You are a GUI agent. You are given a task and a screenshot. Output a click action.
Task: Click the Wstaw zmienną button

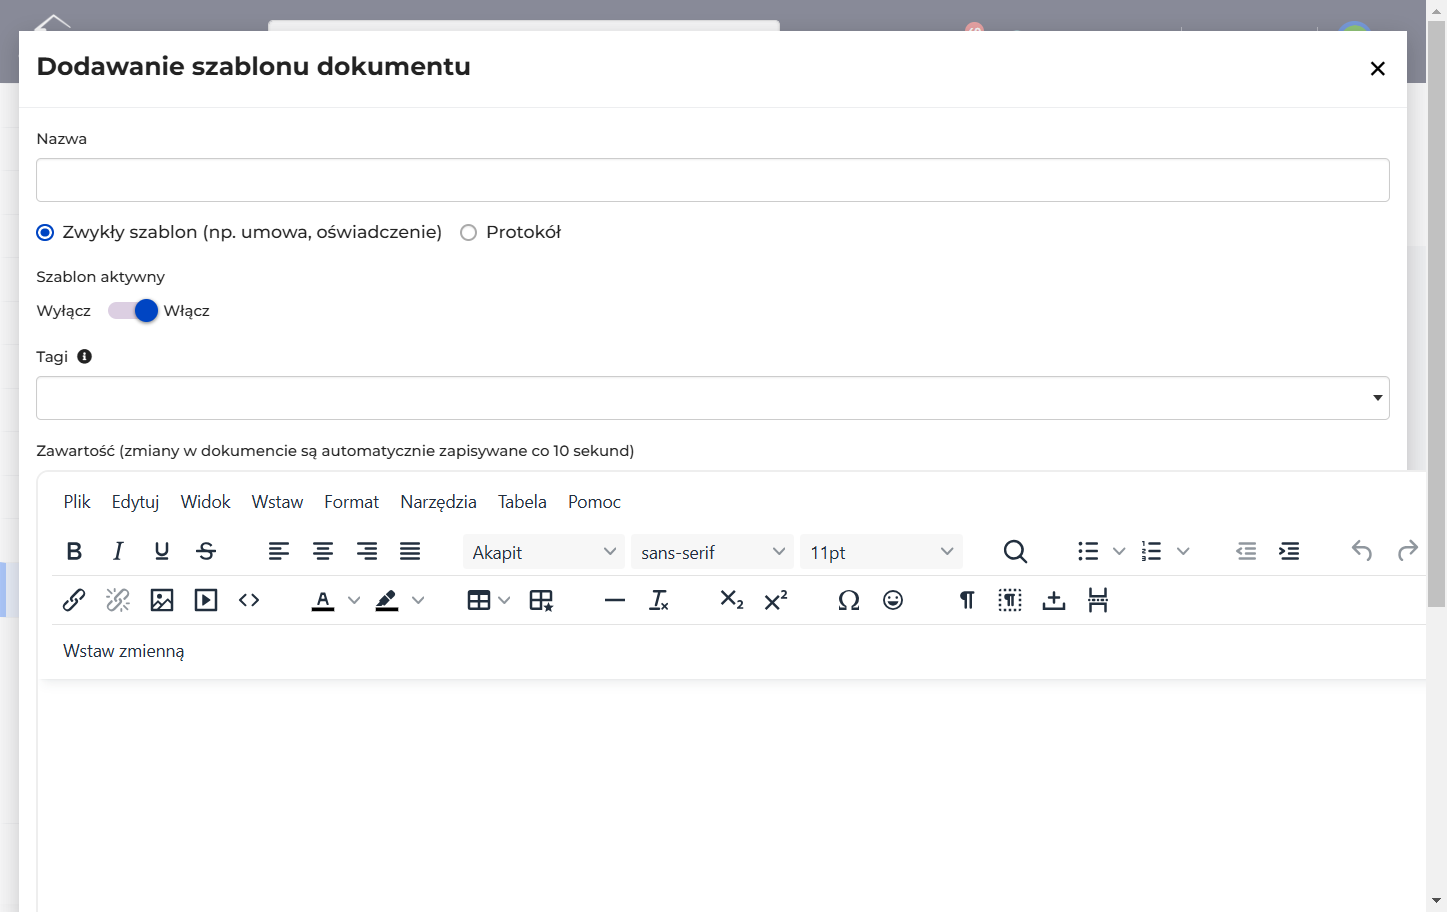click(x=124, y=651)
